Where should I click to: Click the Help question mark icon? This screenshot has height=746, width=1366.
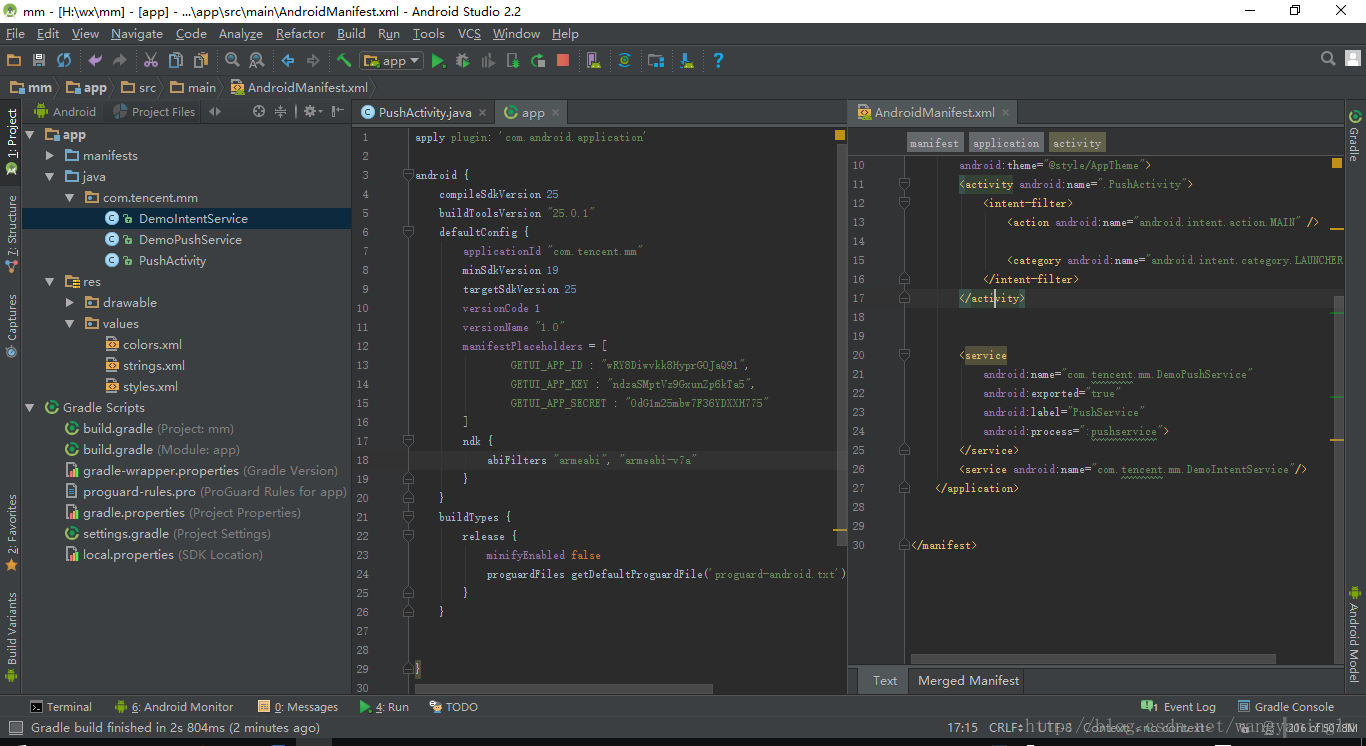[x=718, y=60]
